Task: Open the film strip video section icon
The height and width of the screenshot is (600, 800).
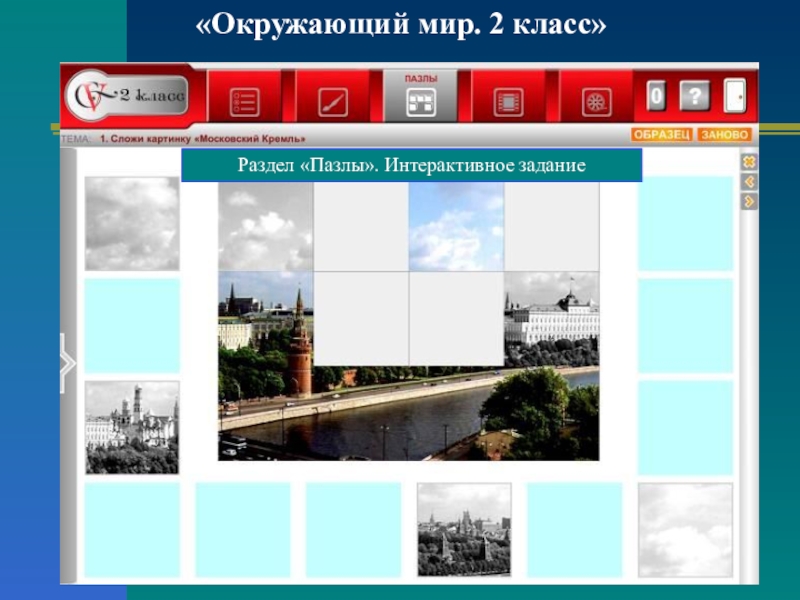Action: coord(508,102)
